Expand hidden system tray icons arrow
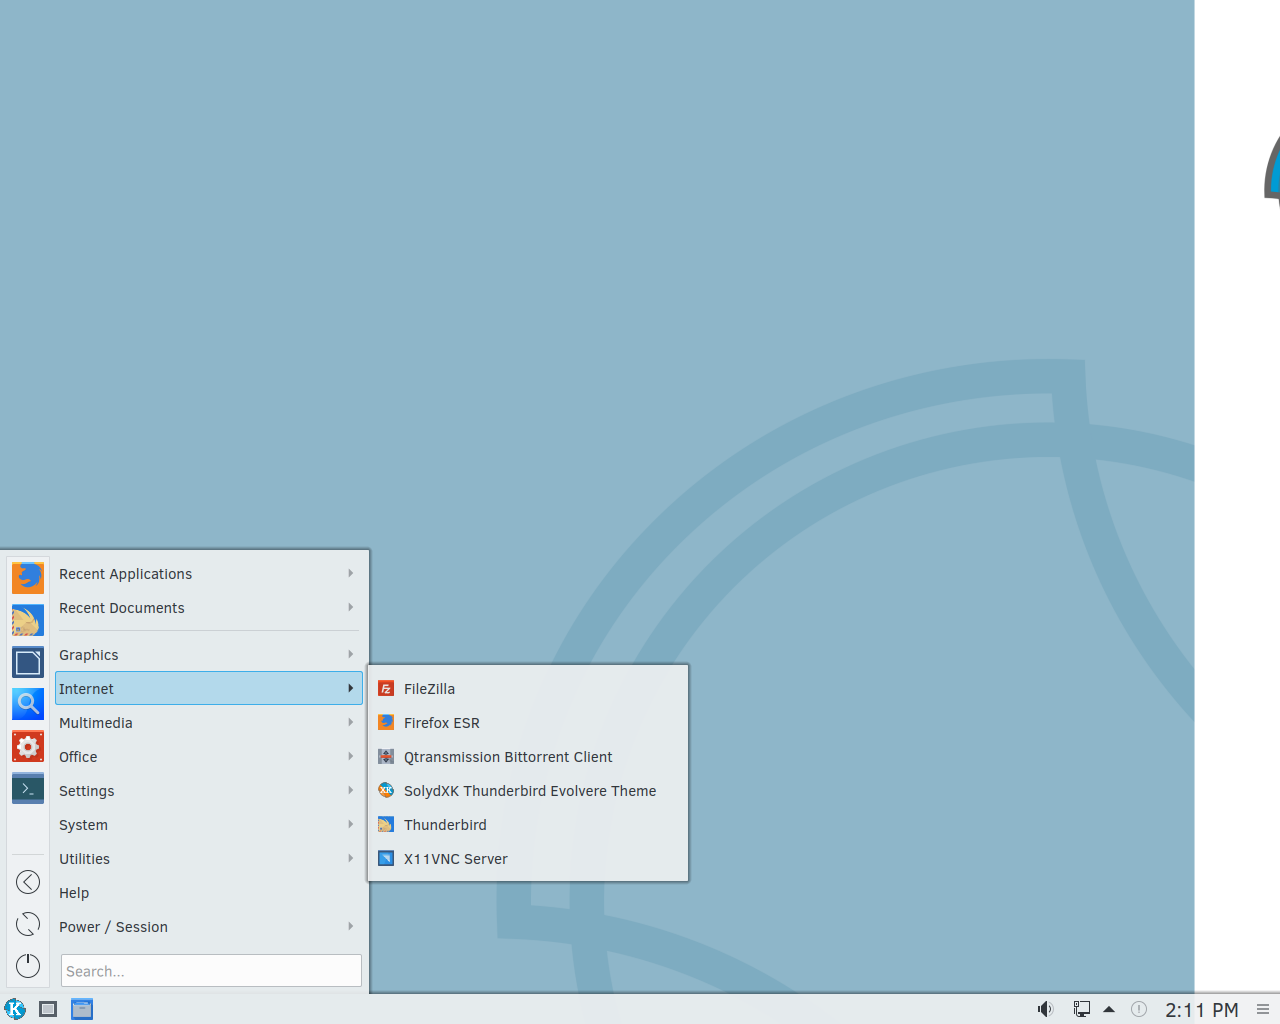 click(1109, 1009)
